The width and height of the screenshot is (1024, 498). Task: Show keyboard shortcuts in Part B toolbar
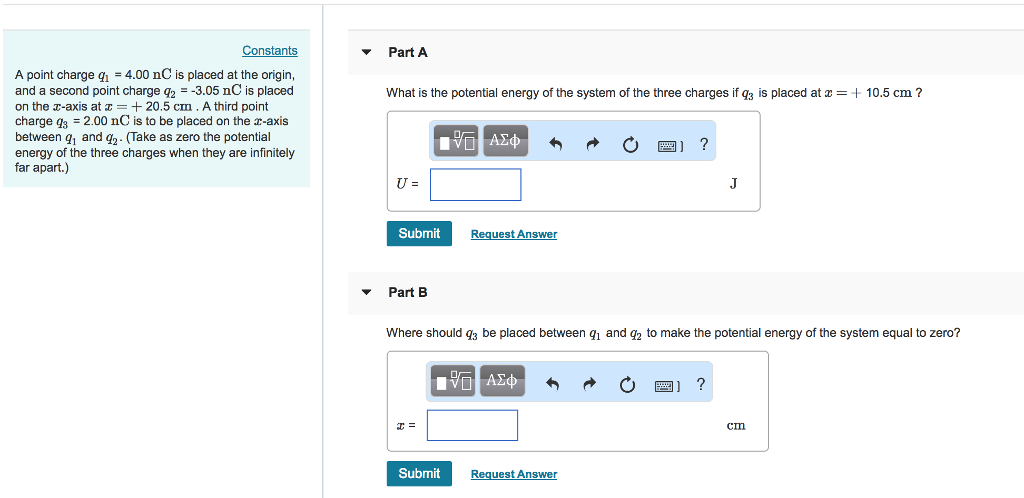(x=667, y=386)
